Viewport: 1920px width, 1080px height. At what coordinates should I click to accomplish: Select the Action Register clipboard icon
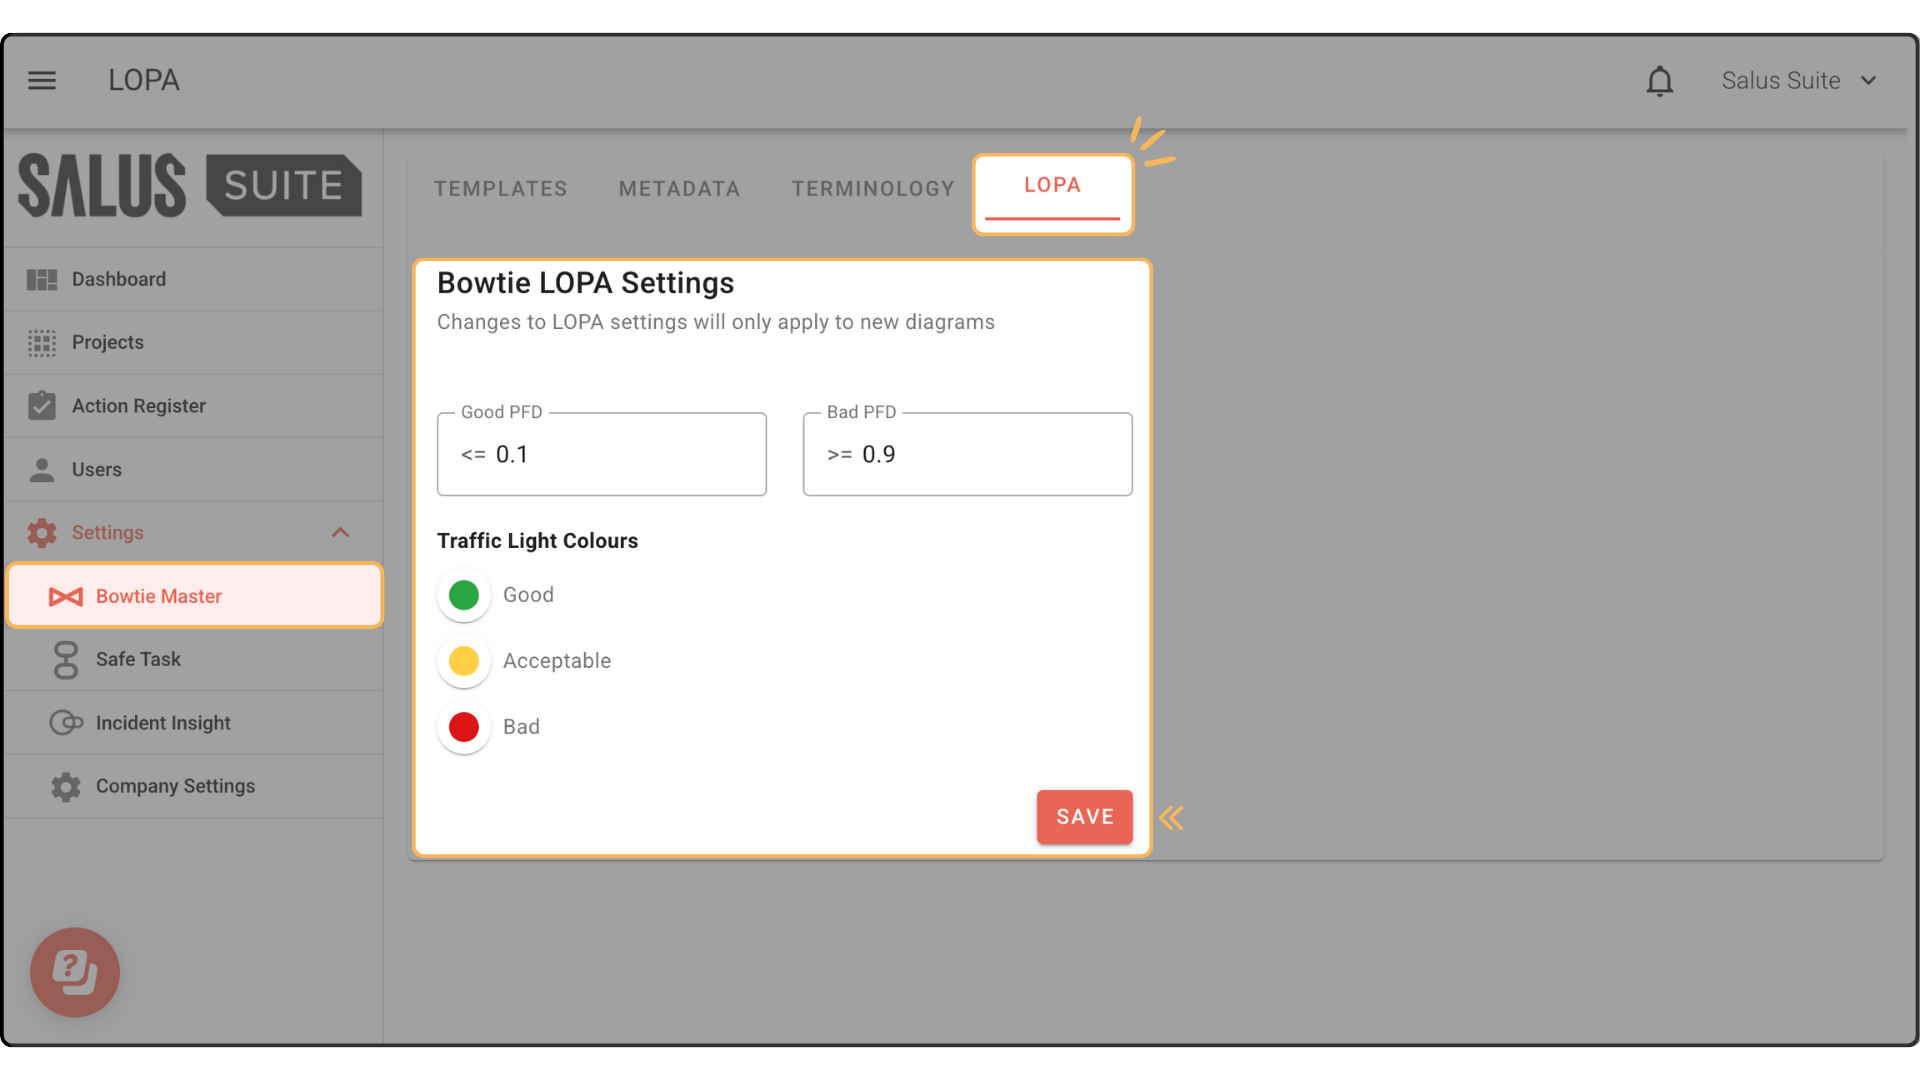tap(42, 406)
